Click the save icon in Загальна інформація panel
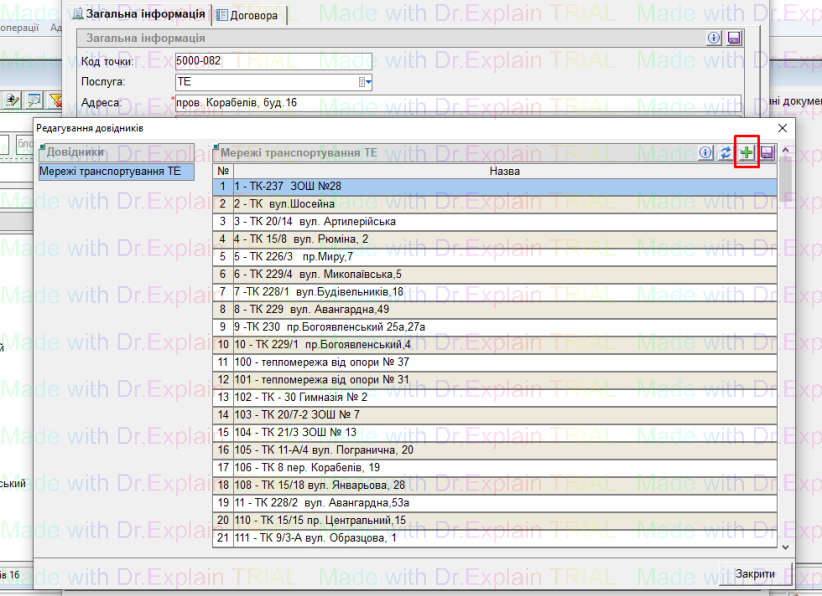The image size is (822, 596). pos(734,38)
